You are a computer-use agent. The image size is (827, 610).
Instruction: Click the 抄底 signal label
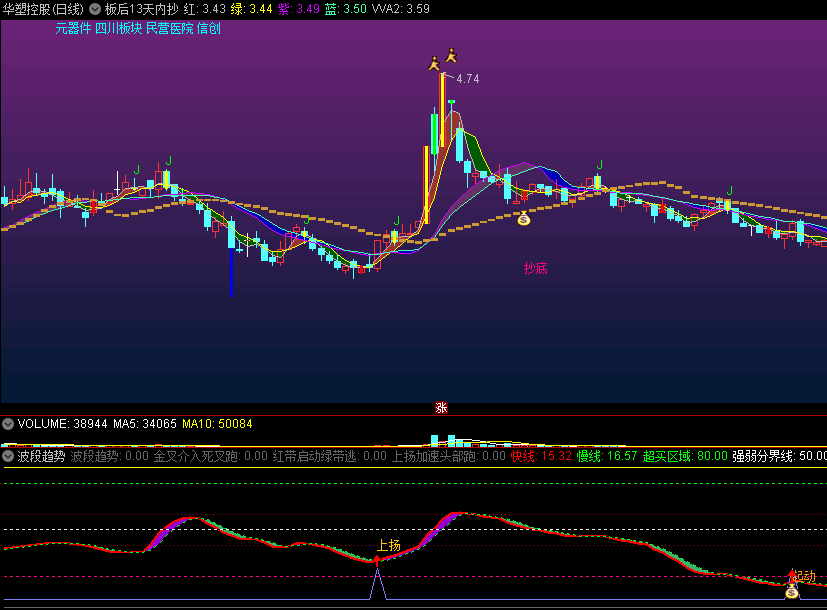[535, 268]
